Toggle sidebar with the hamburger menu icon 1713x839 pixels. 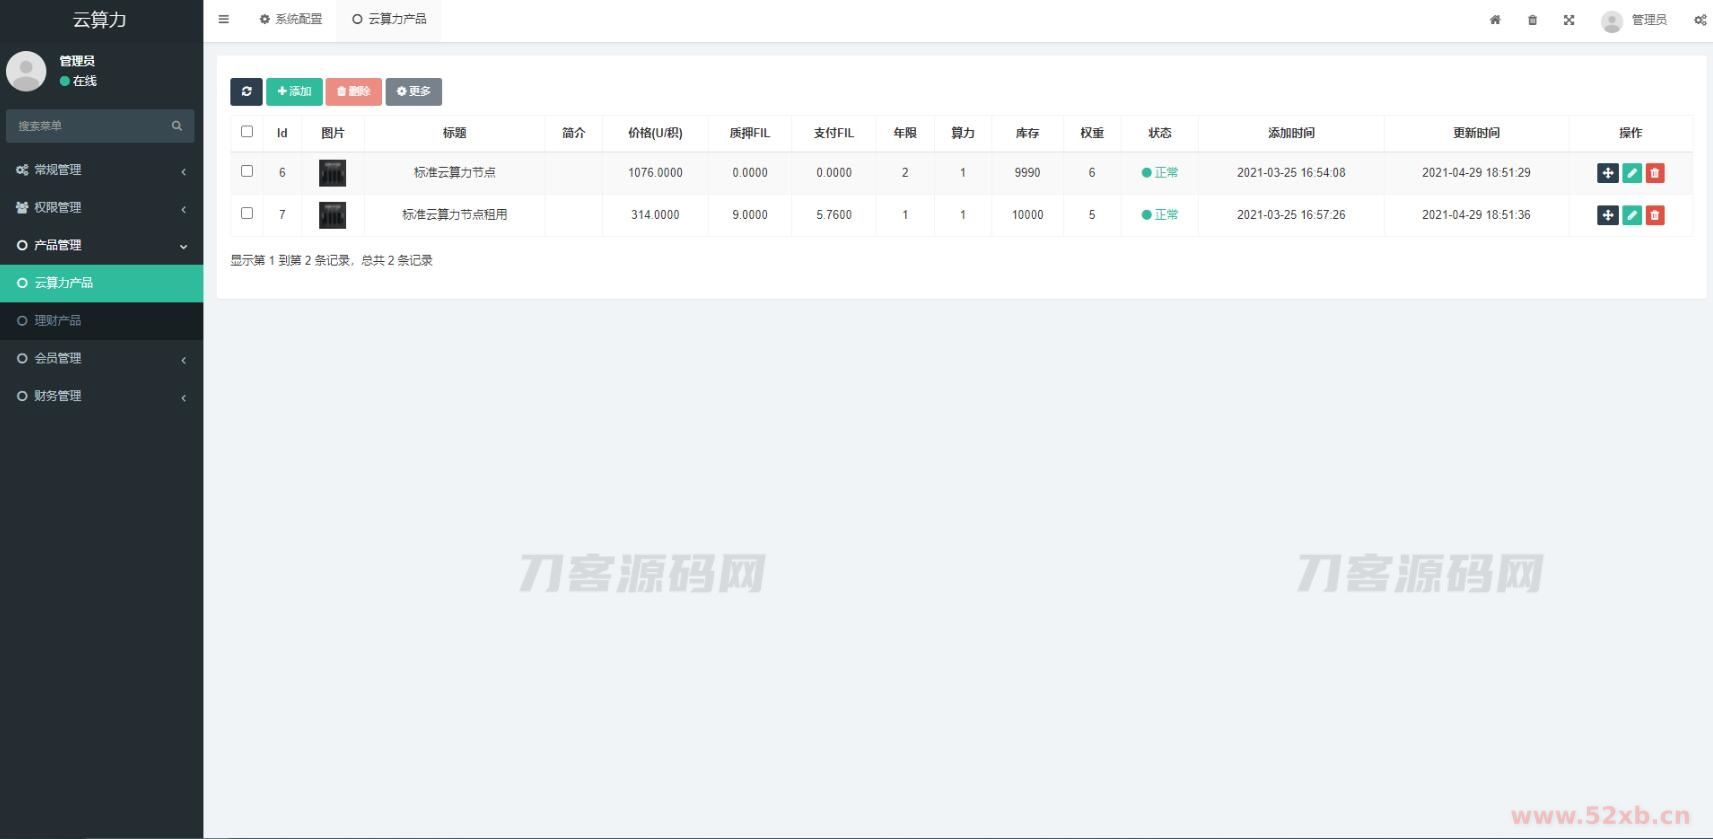tap(224, 19)
